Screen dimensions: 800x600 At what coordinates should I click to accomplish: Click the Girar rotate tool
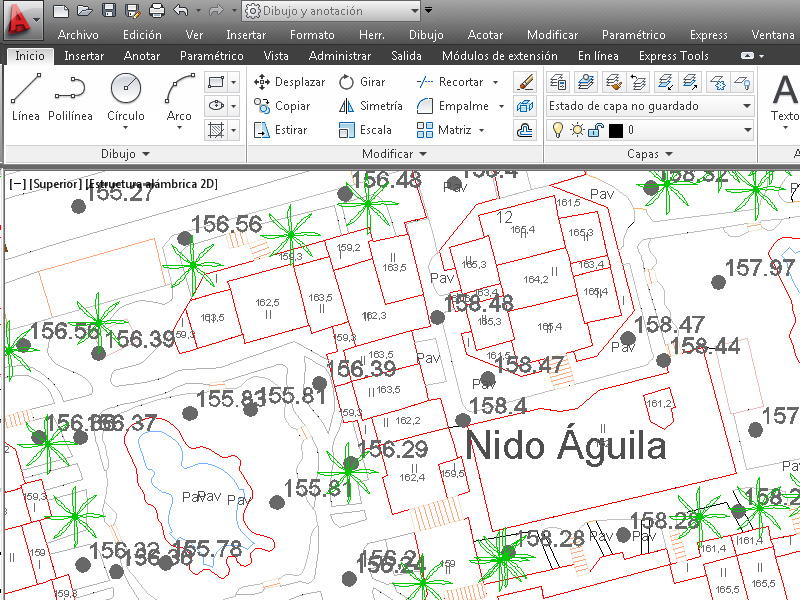(362, 82)
